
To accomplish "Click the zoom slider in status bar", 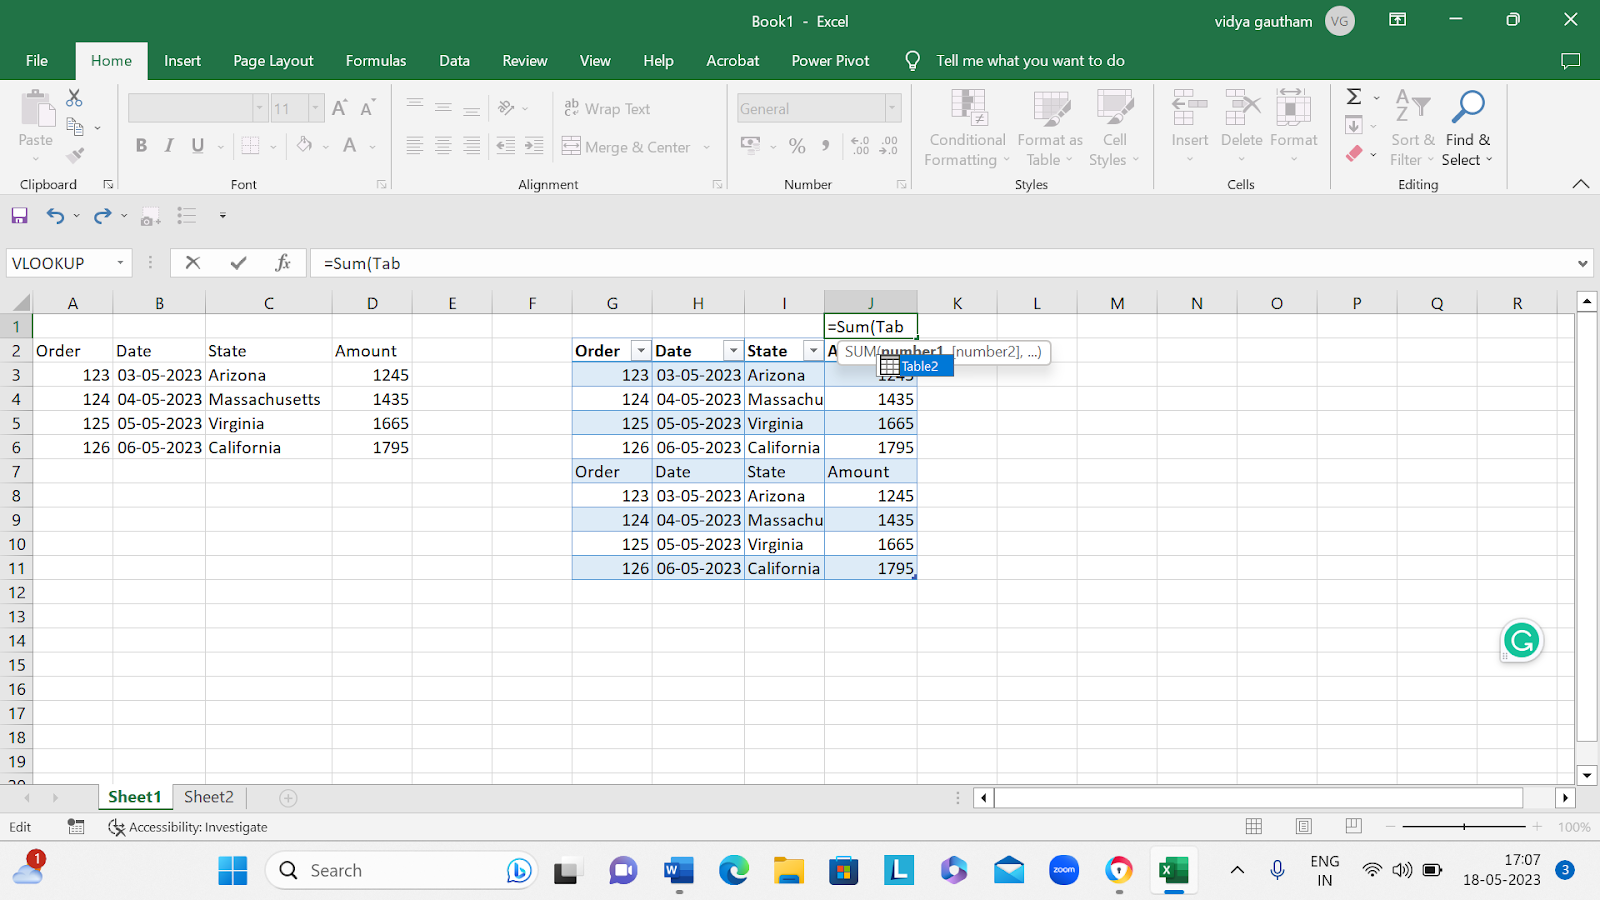I will coord(1464,827).
